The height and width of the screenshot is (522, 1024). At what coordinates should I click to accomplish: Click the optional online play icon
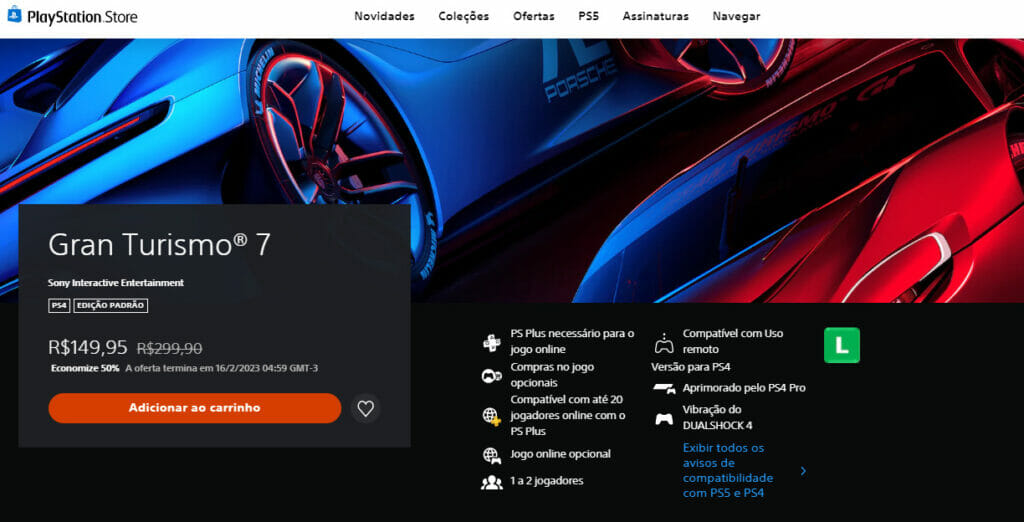(x=491, y=455)
